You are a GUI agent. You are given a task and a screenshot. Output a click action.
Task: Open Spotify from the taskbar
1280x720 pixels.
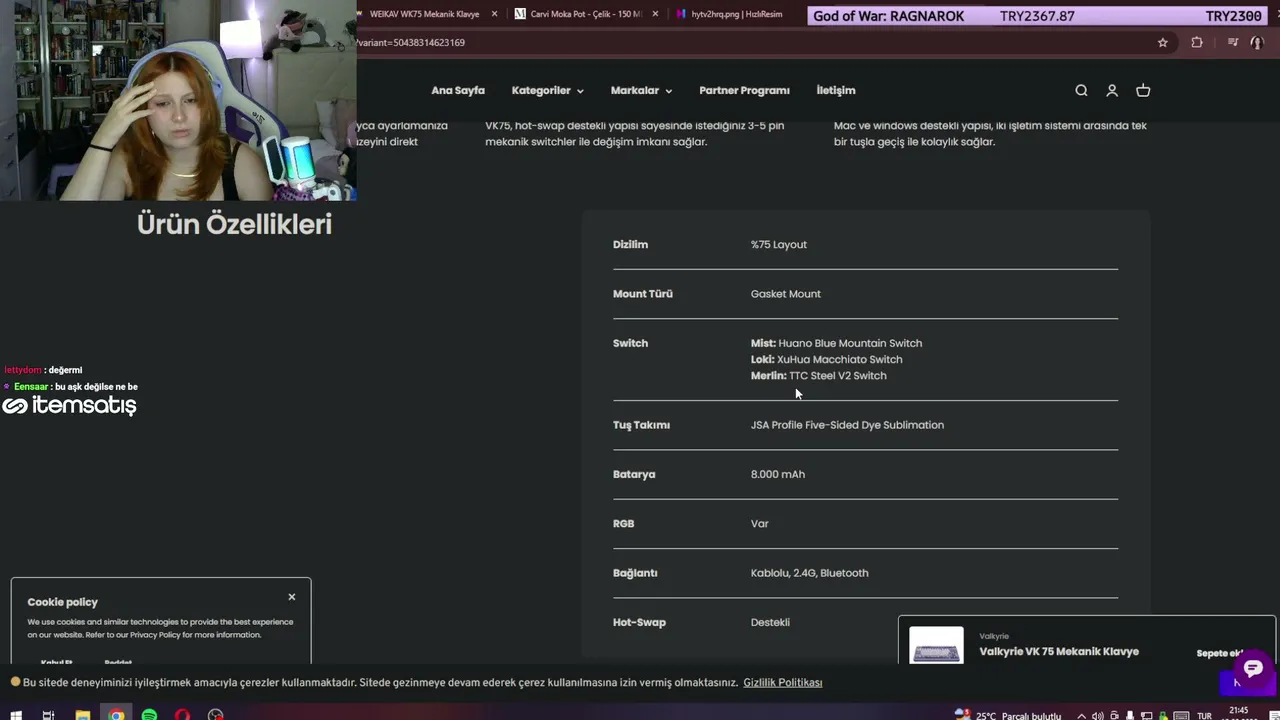coord(149,714)
